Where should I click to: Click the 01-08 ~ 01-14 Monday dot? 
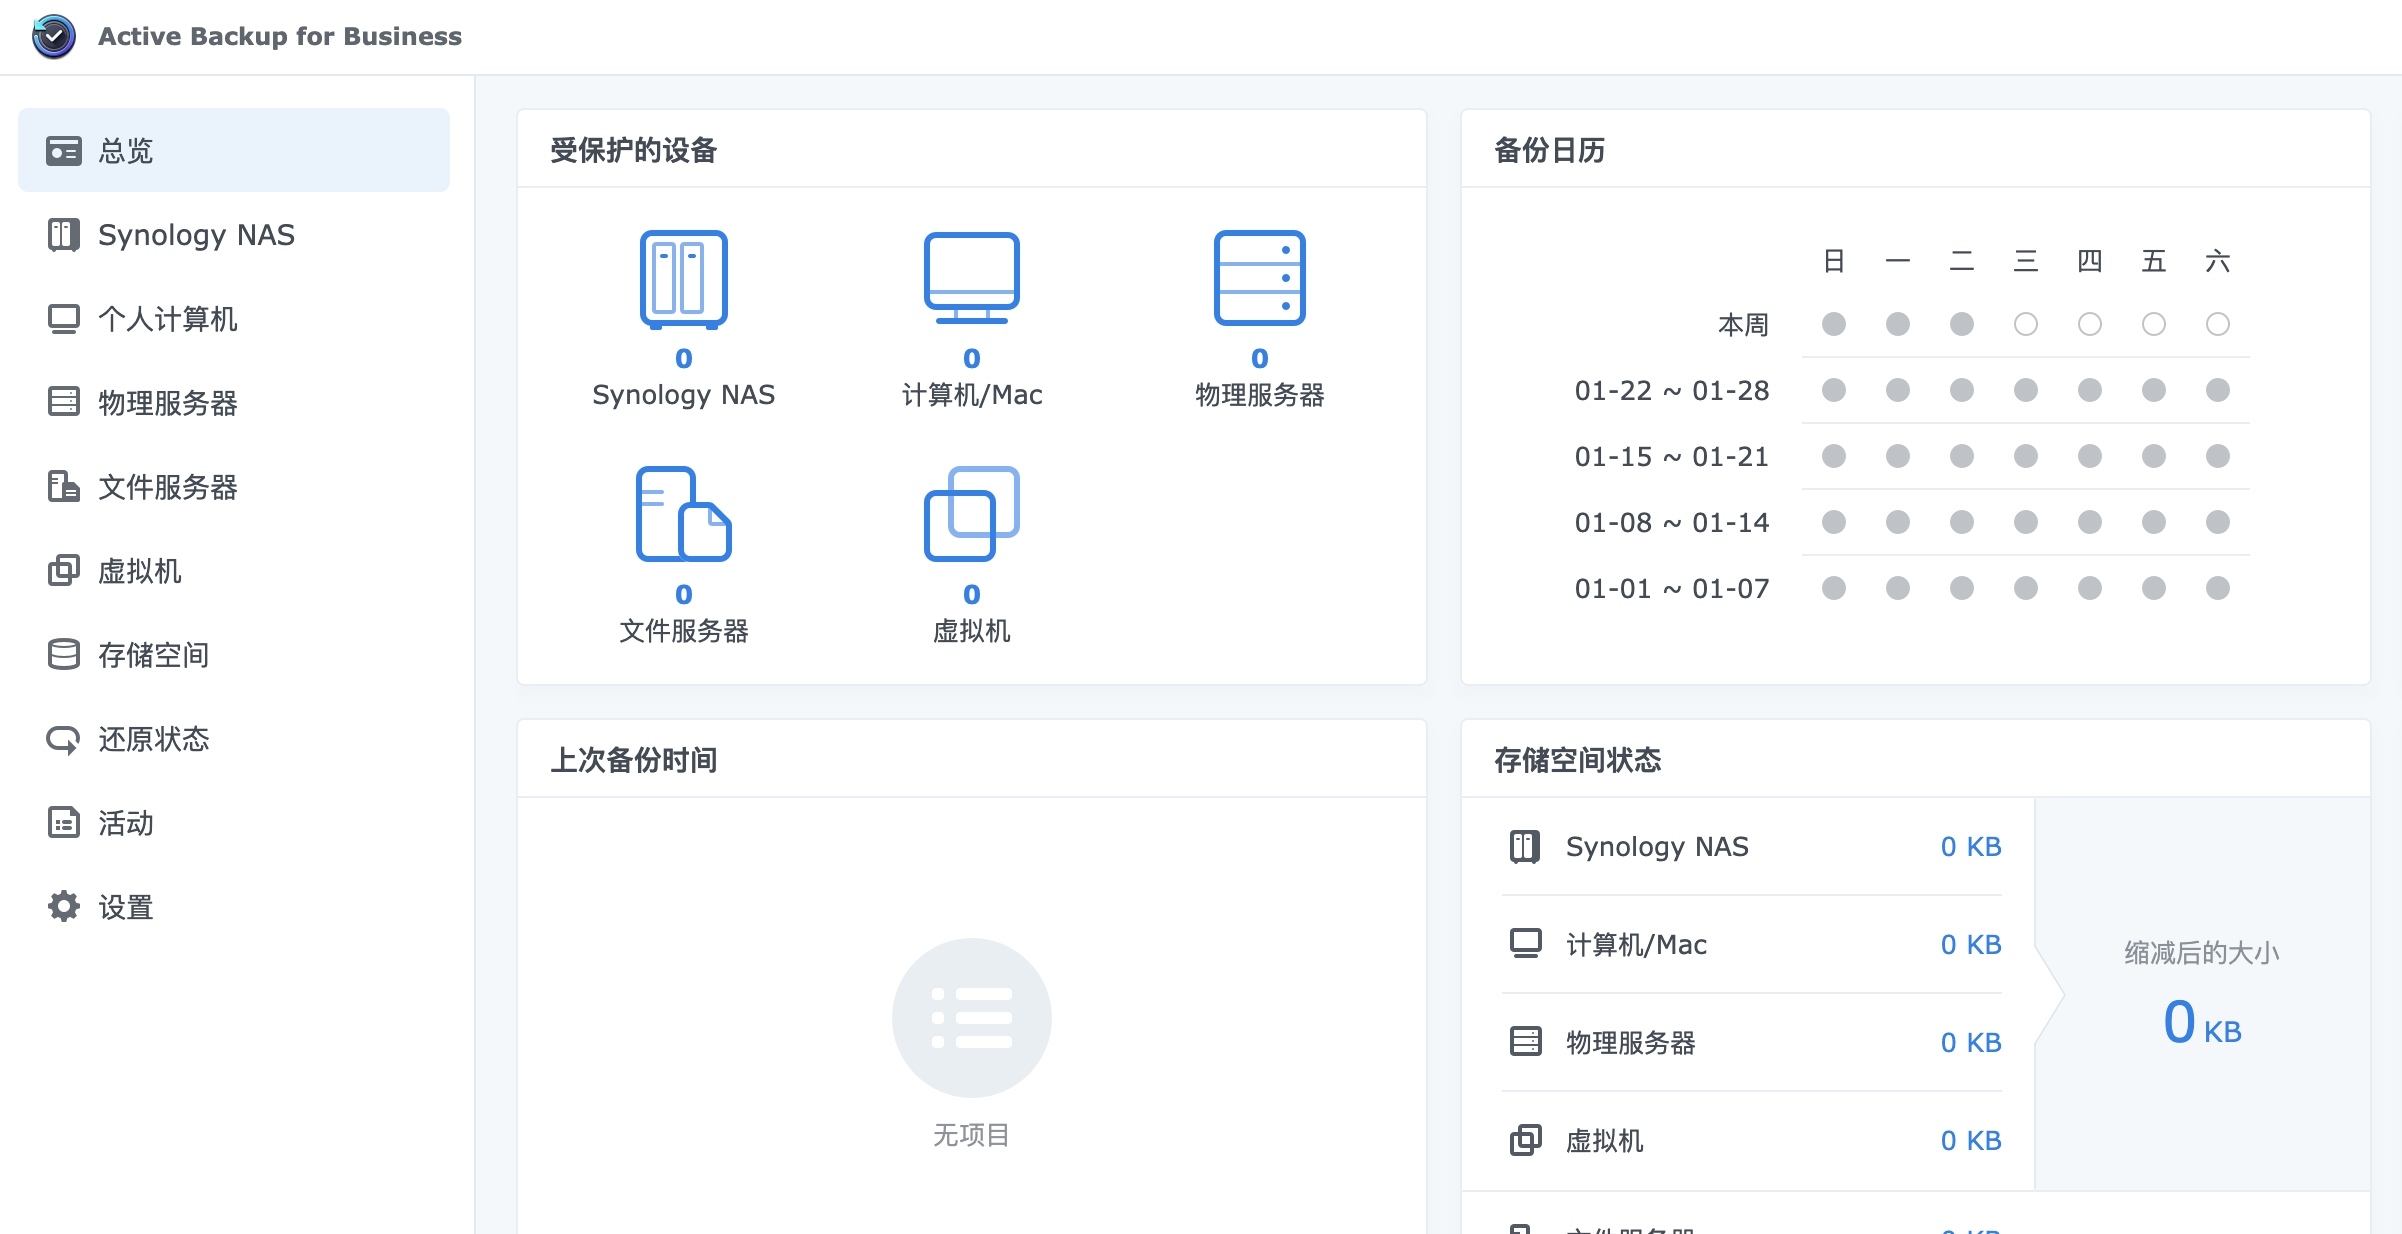coord(1898,522)
